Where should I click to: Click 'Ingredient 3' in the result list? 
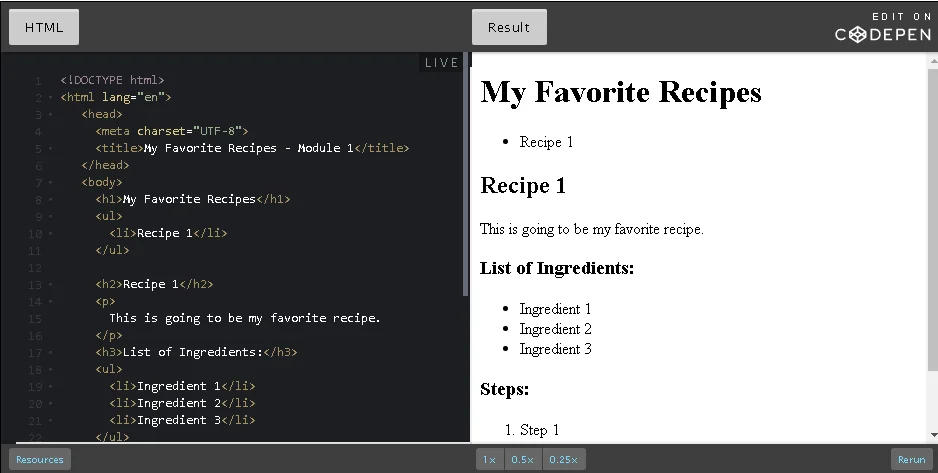(556, 349)
